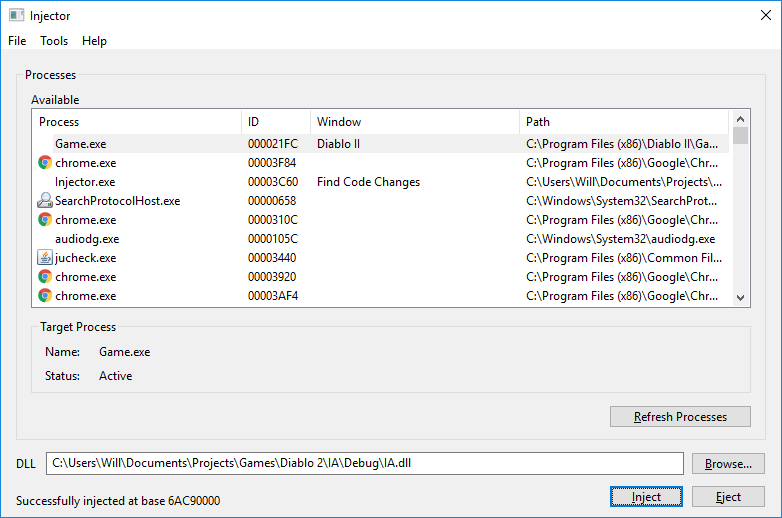The width and height of the screenshot is (782, 518).
Task: Click the Refresh Processes button
Action: pos(680,416)
